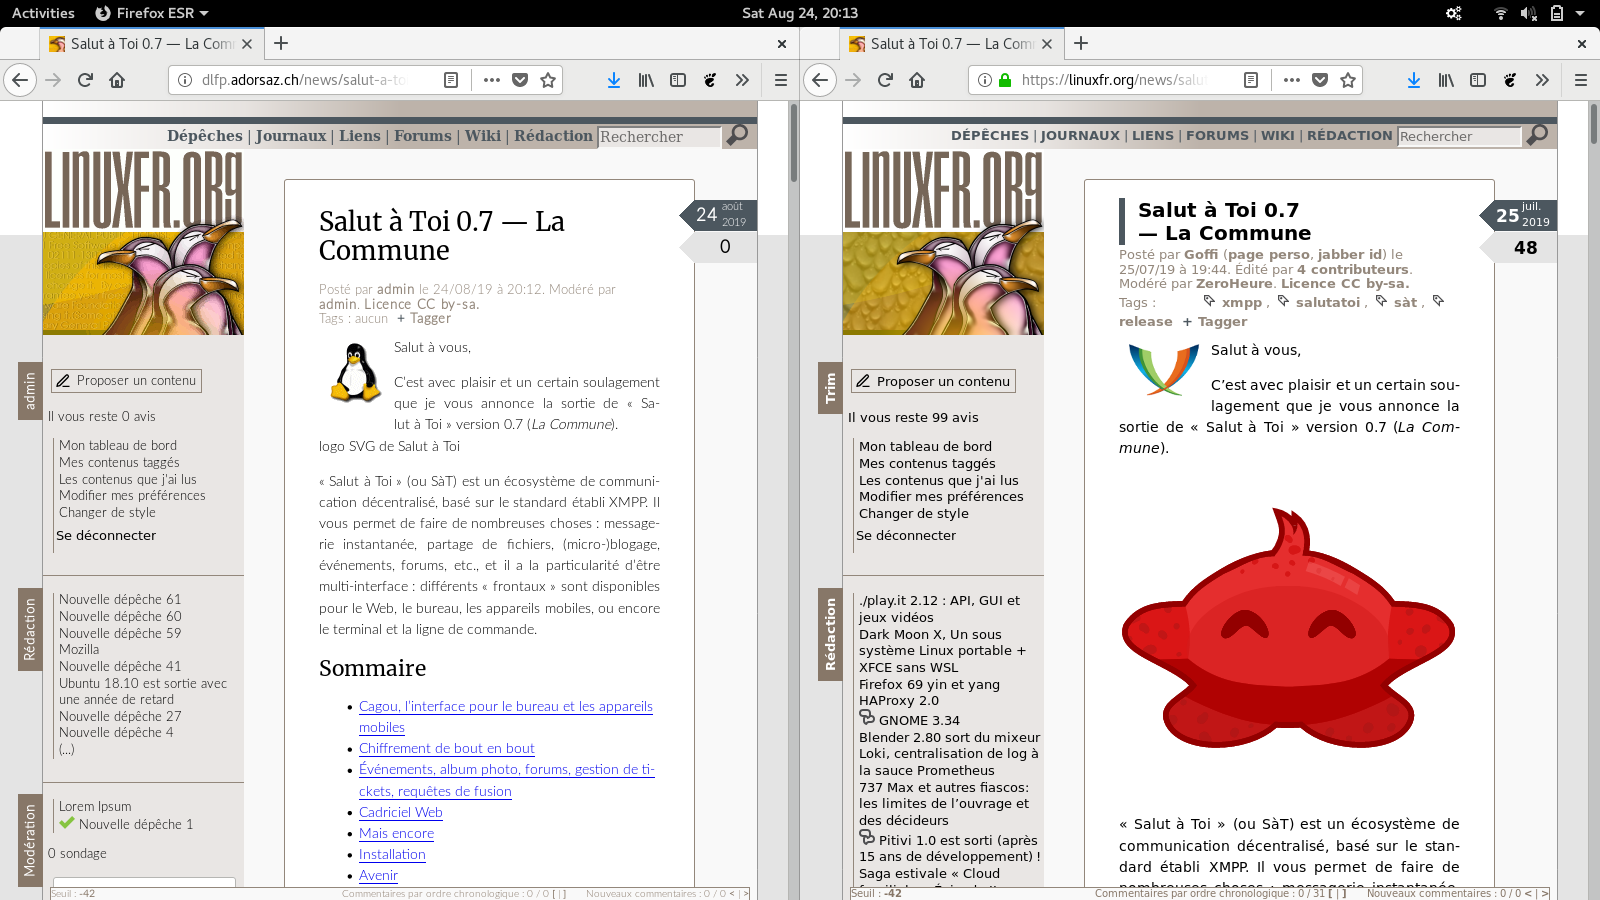Screen dimensions: 1600x900
Task: Open home page in right Firefox window
Action: [x=917, y=80]
